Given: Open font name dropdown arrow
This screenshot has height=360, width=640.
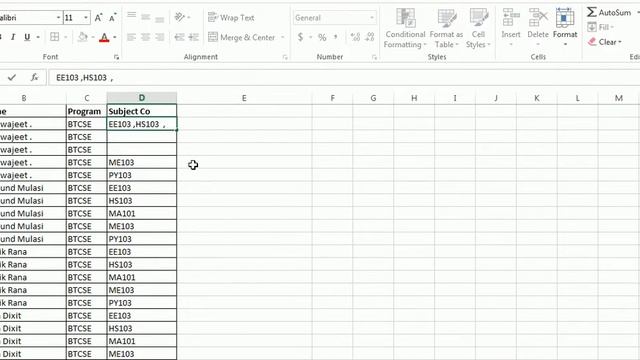Looking at the screenshot, I should 58,18.
